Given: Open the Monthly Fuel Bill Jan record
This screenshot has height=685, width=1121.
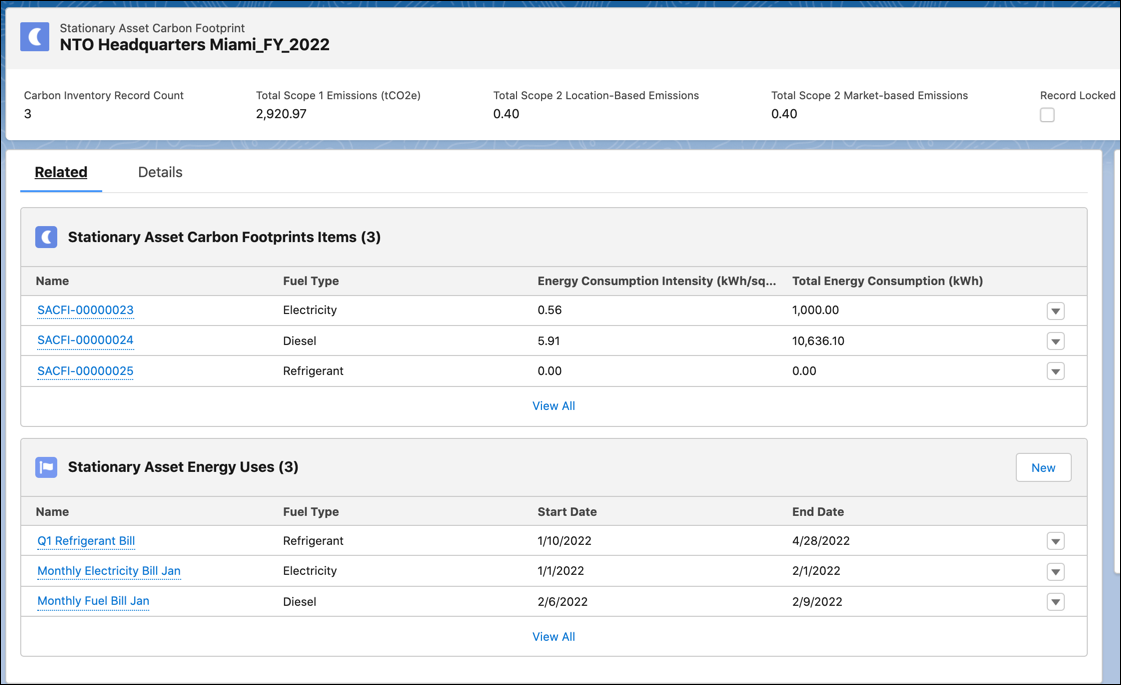Looking at the screenshot, I should pyautogui.click(x=93, y=601).
